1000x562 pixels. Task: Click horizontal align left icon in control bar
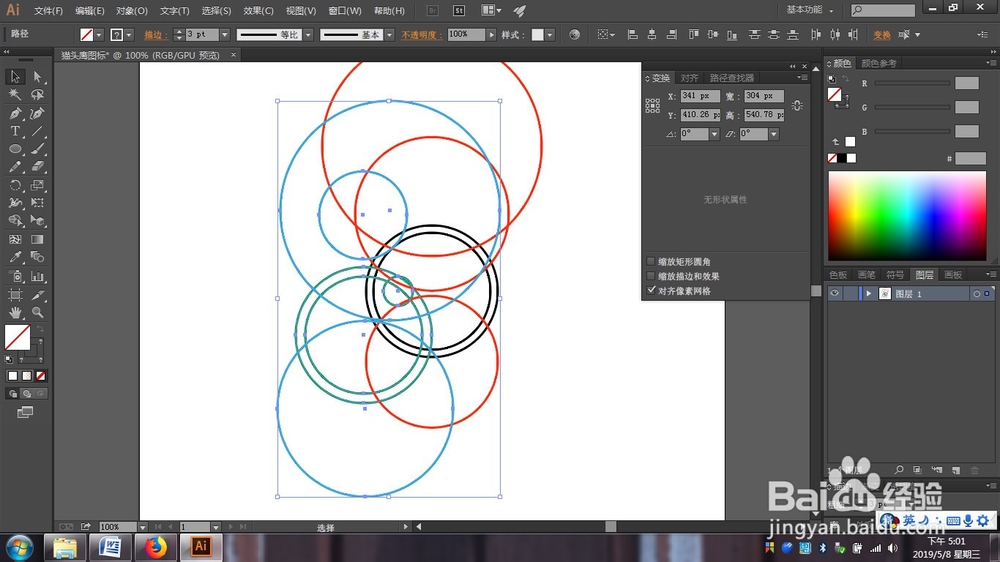point(633,34)
